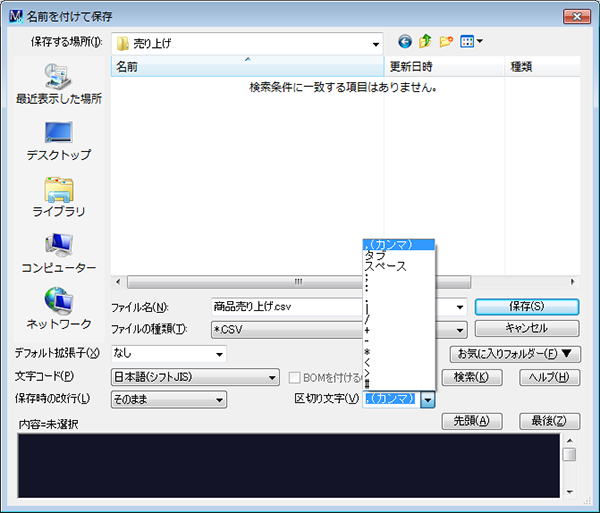Viewport: 600px width, 513px height.
Task: Click the Back navigation arrow icon
Action: click(x=405, y=42)
